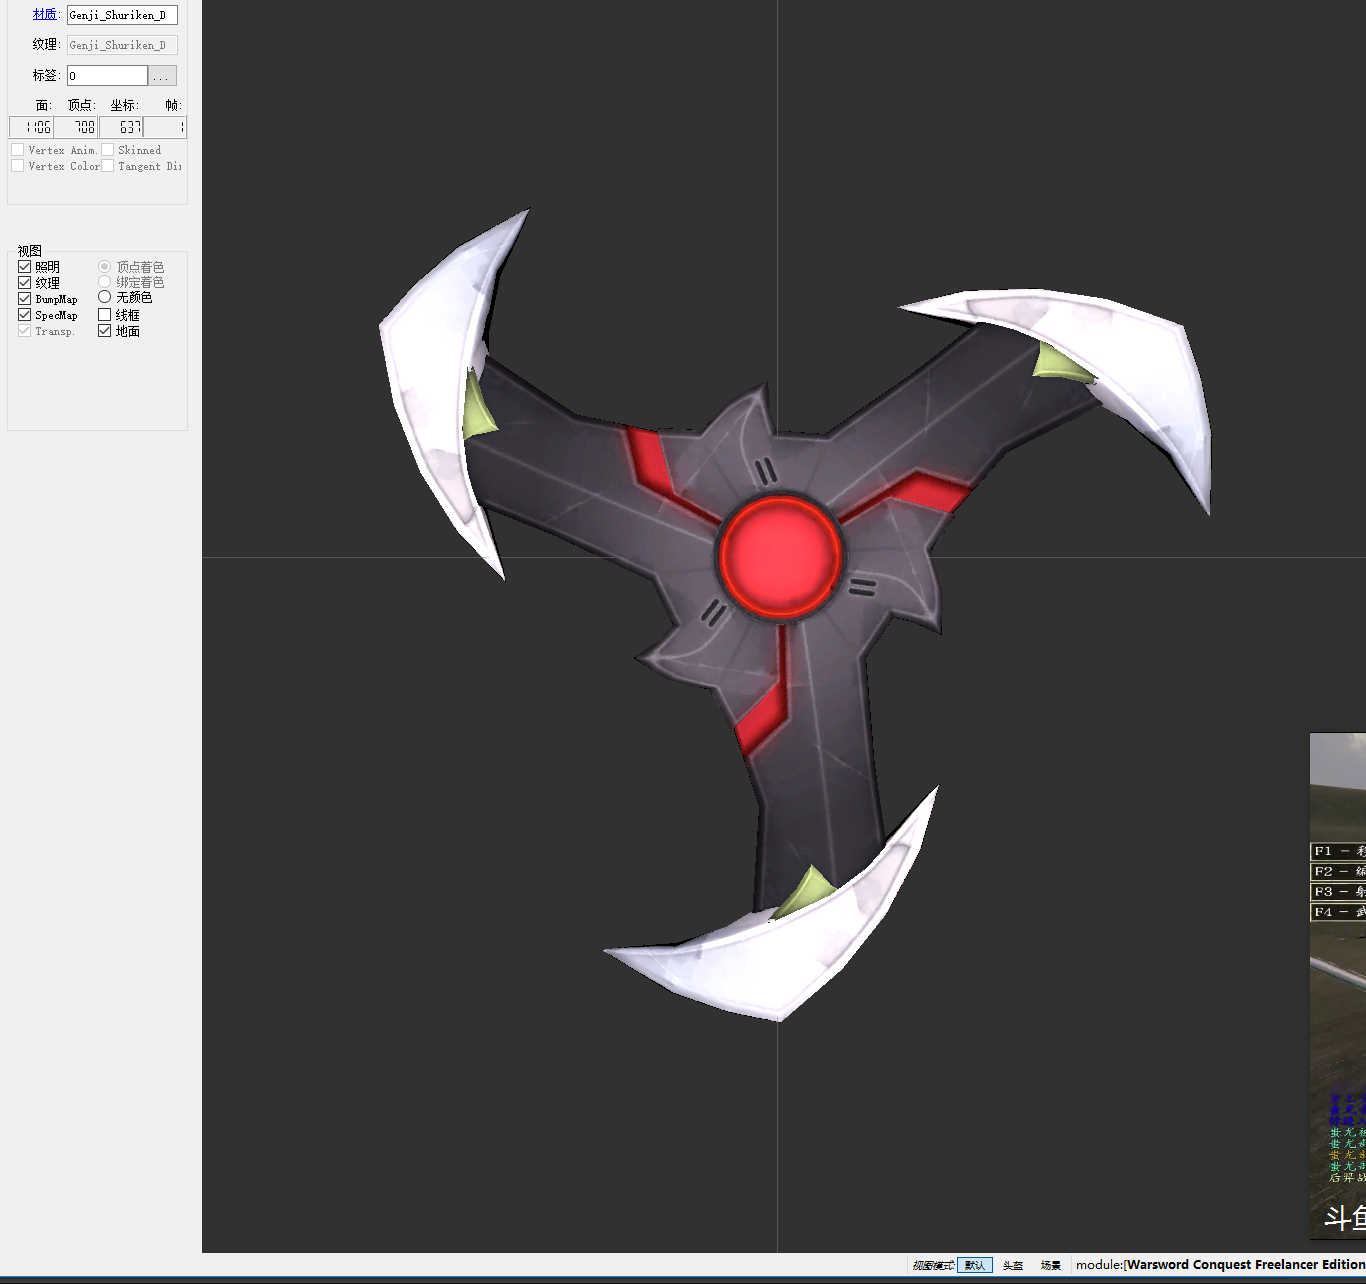The image size is (1366, 1284).
Task: Select the 顶点着色 vertex color radio button
Action: click(104, 267)
